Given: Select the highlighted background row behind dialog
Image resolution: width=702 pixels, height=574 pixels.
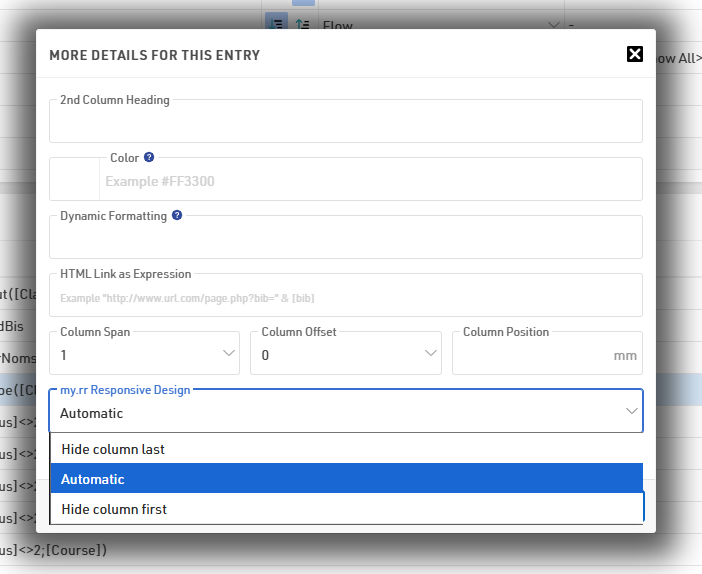Looking at the screenshot, I should (18, 389).
